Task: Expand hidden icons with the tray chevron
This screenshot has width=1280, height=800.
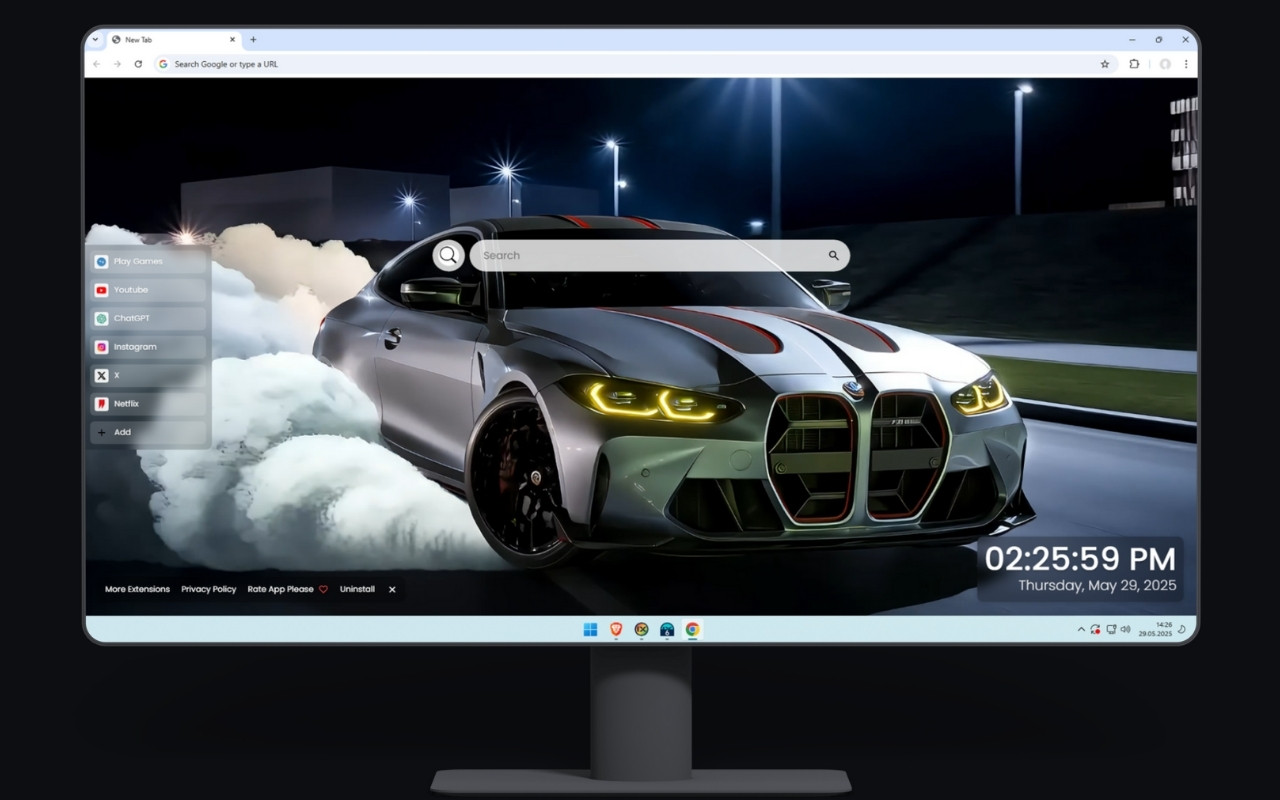Action: pos(1079,630)
